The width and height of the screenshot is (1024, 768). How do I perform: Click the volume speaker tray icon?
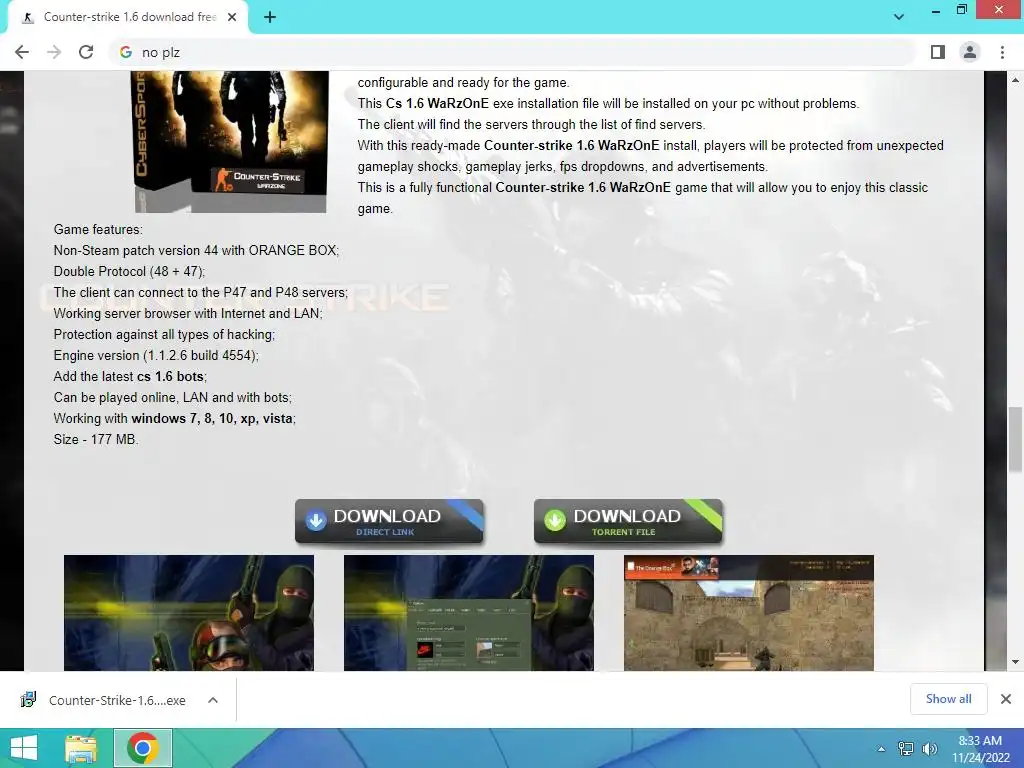pos(929,749)
